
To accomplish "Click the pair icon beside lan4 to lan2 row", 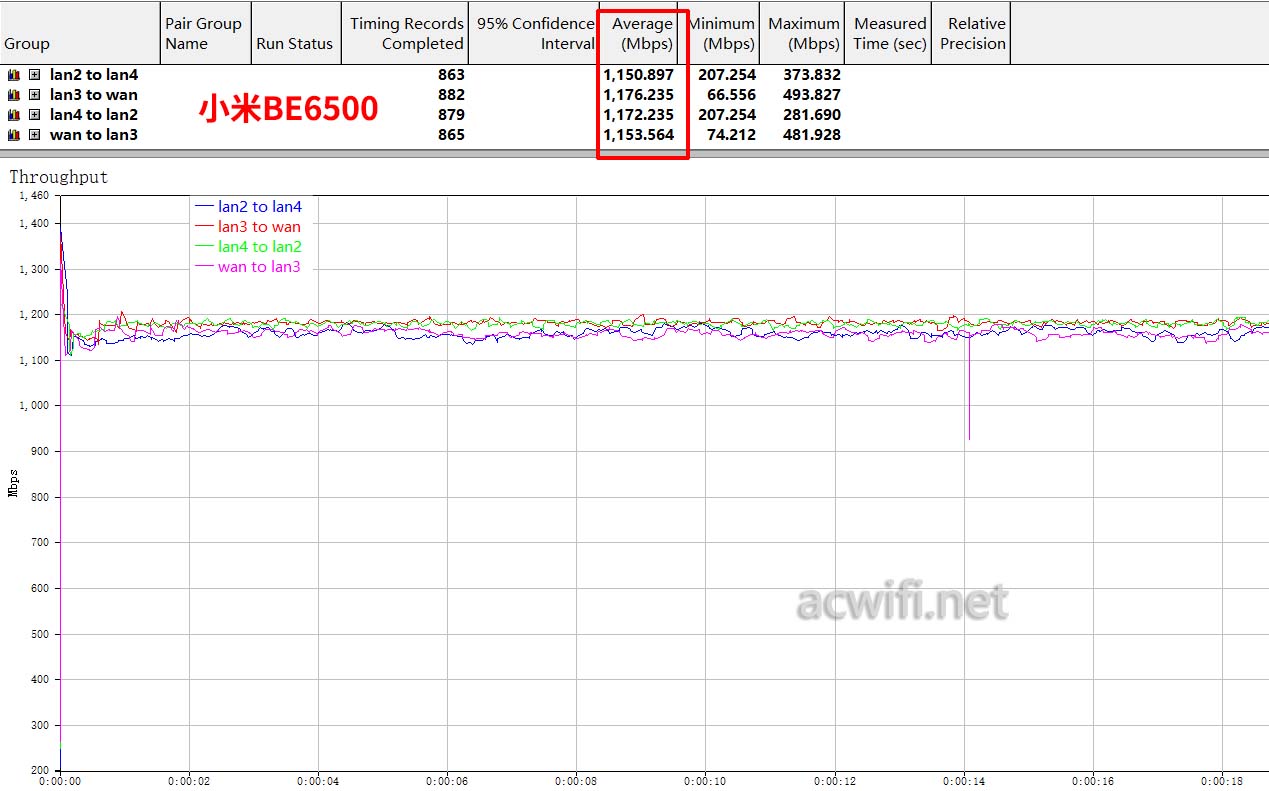I will [x=14, y=115].
